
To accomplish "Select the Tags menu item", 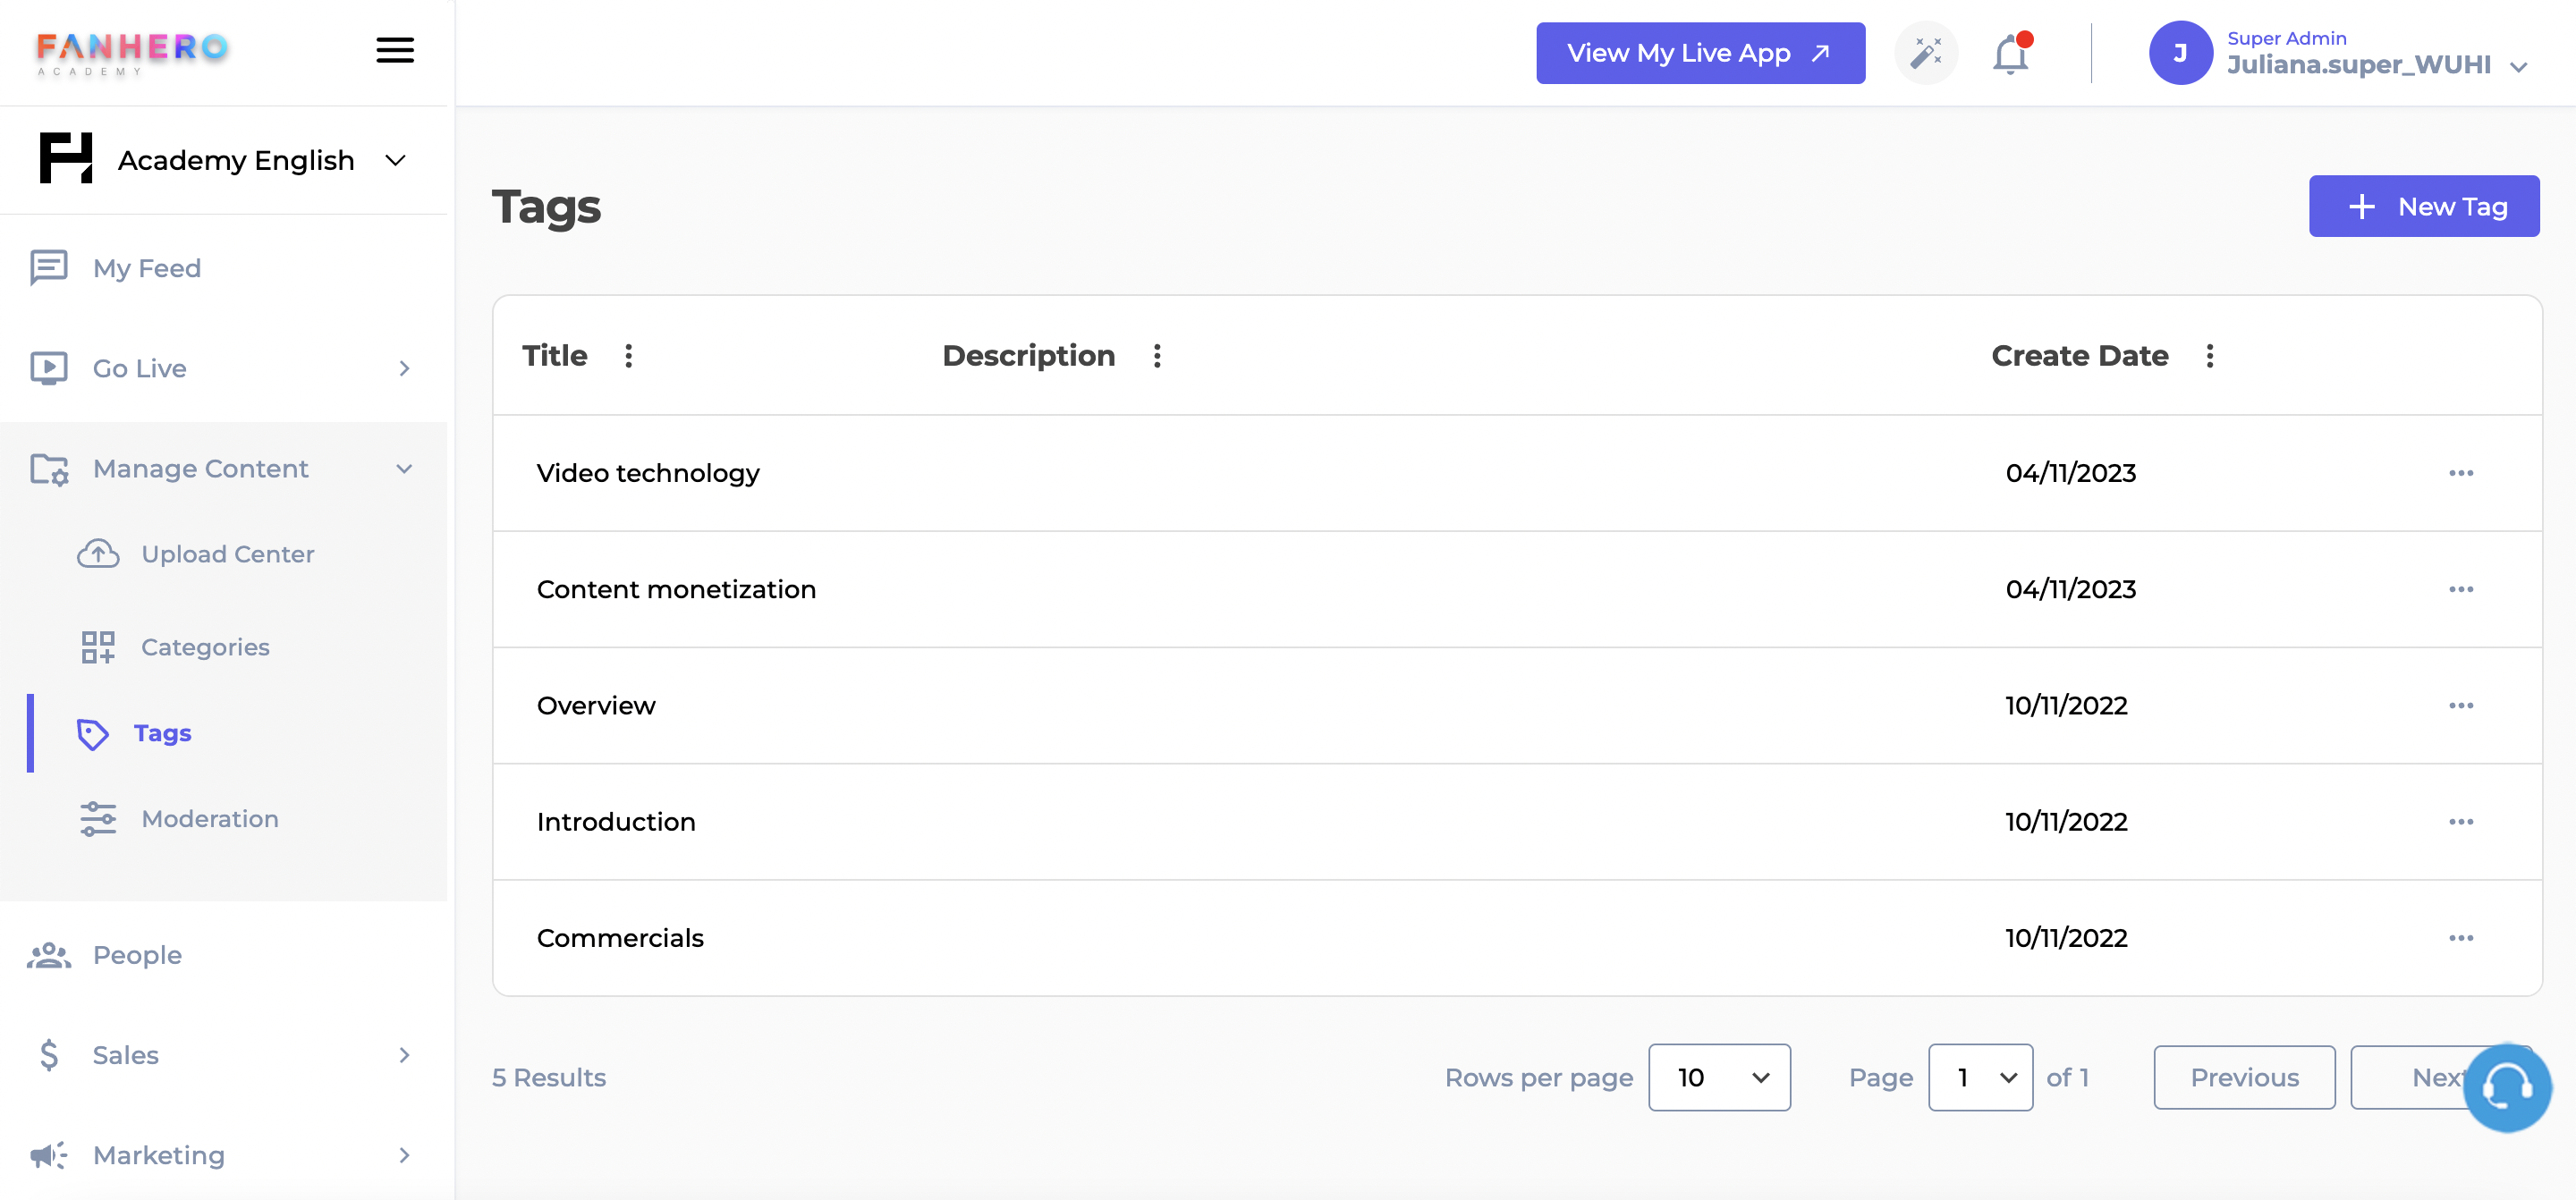I will tap(162, 732).
